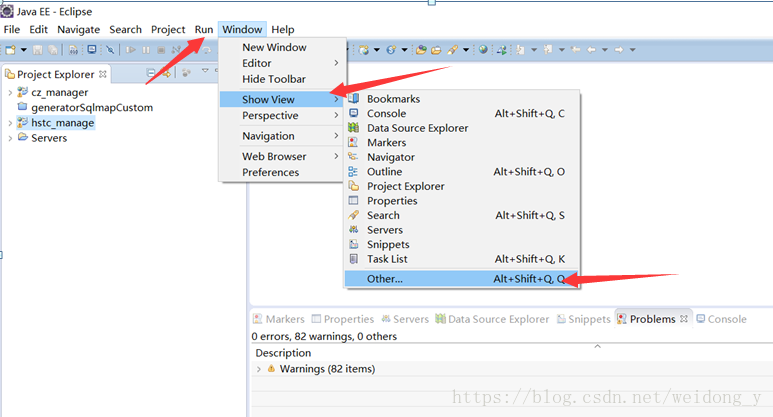
Task: Switch to the Properties tab
Action: [x=343, y=319]
